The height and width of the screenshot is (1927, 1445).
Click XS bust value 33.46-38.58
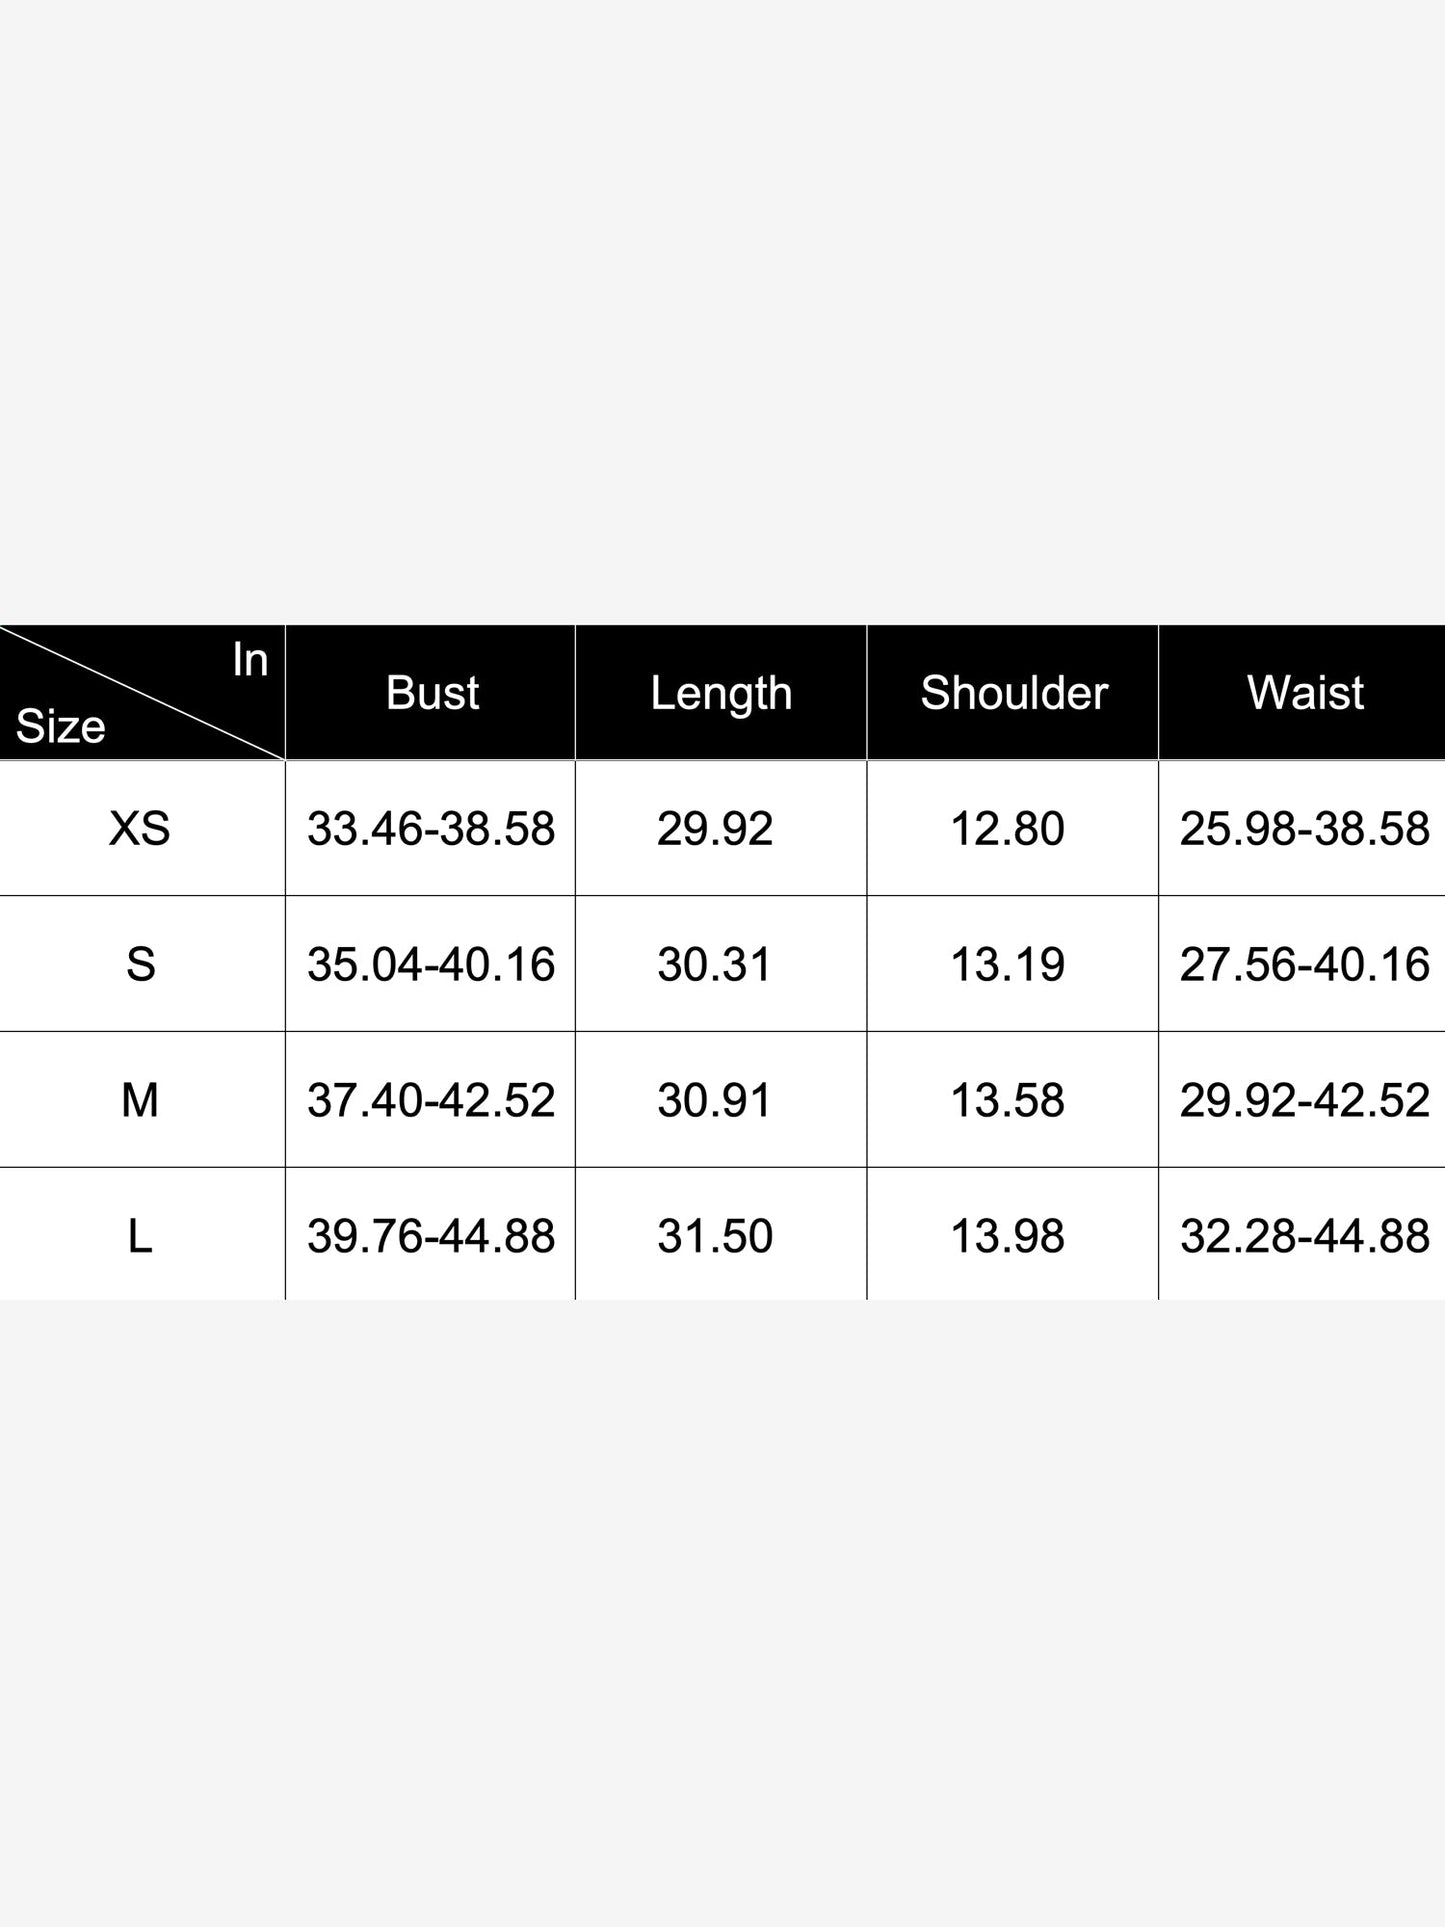[x=431, y=828]
